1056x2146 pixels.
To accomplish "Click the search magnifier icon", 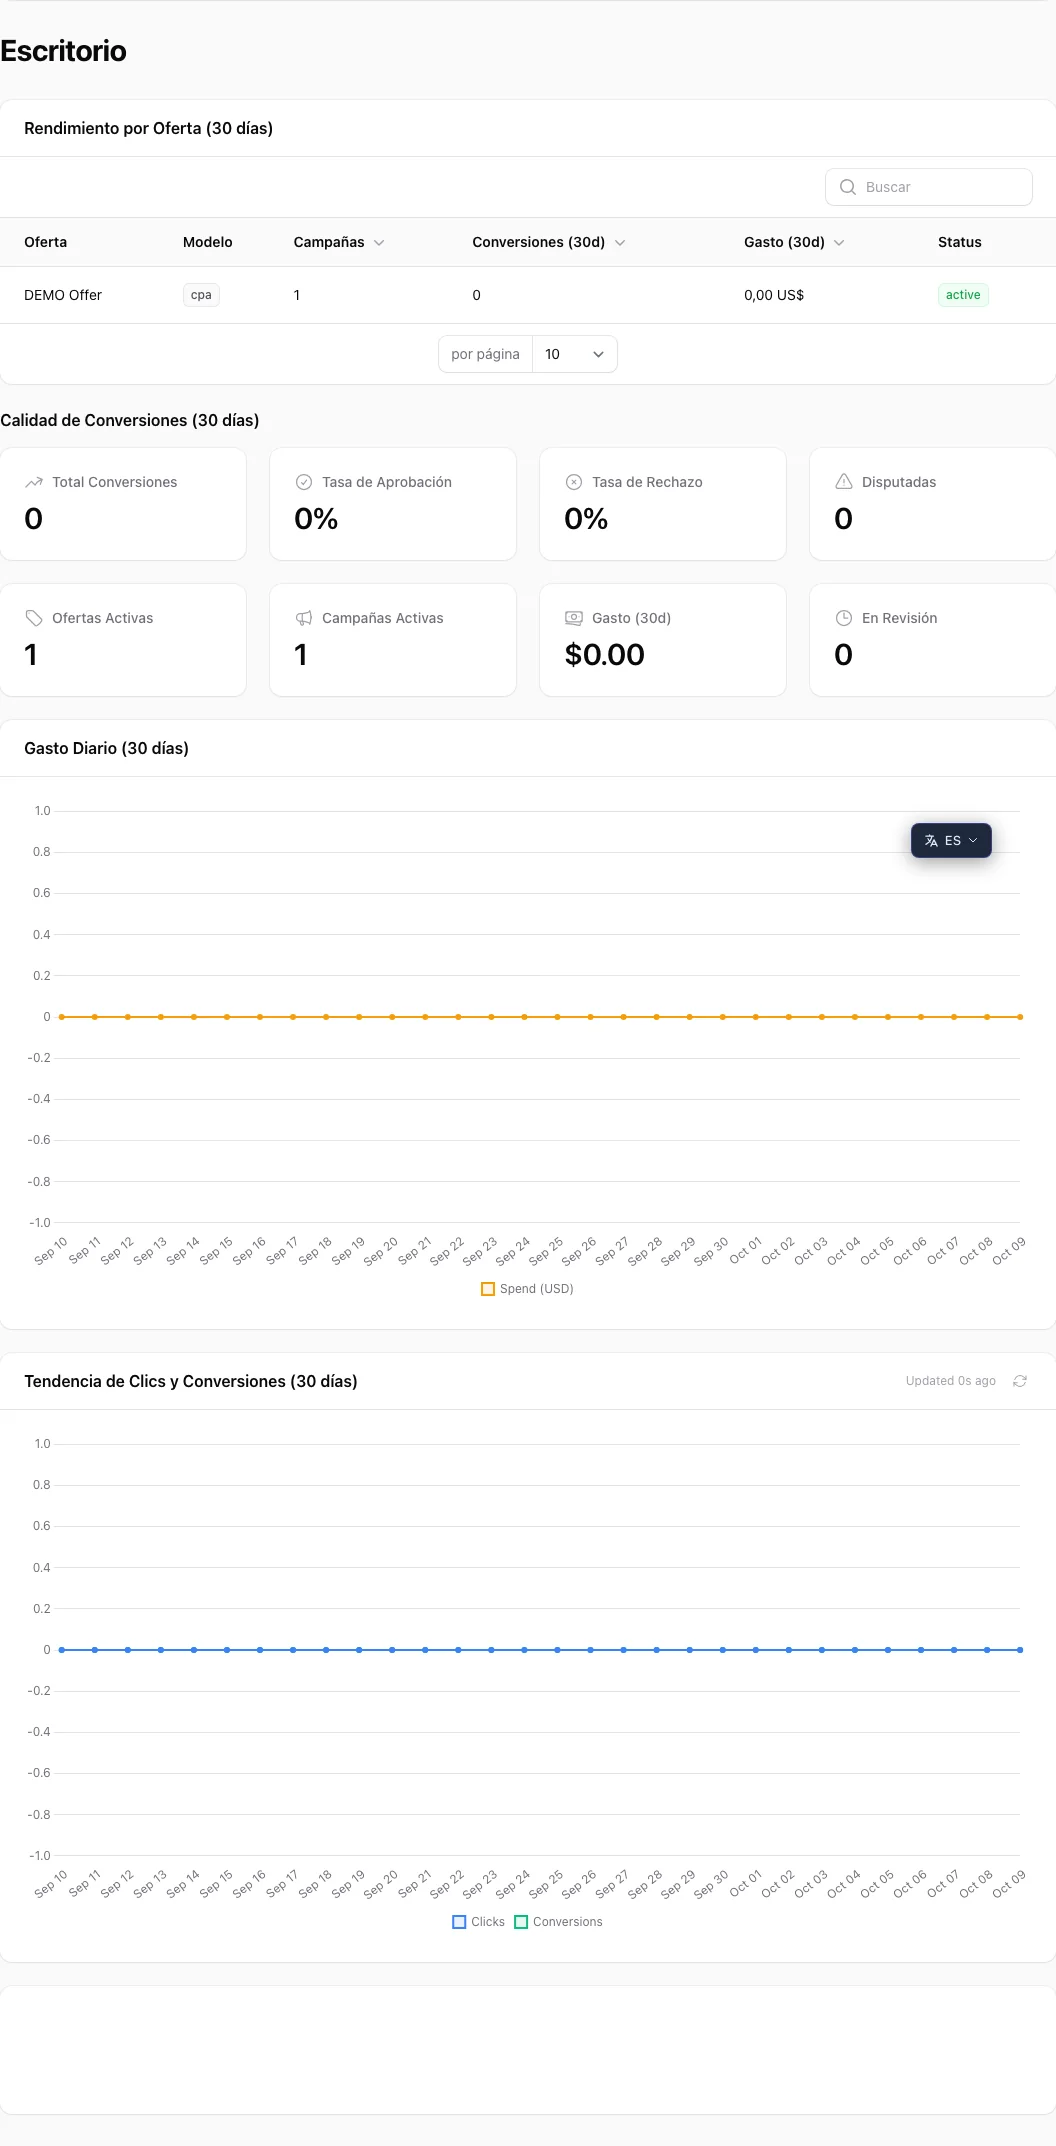I will coord(848,187).
